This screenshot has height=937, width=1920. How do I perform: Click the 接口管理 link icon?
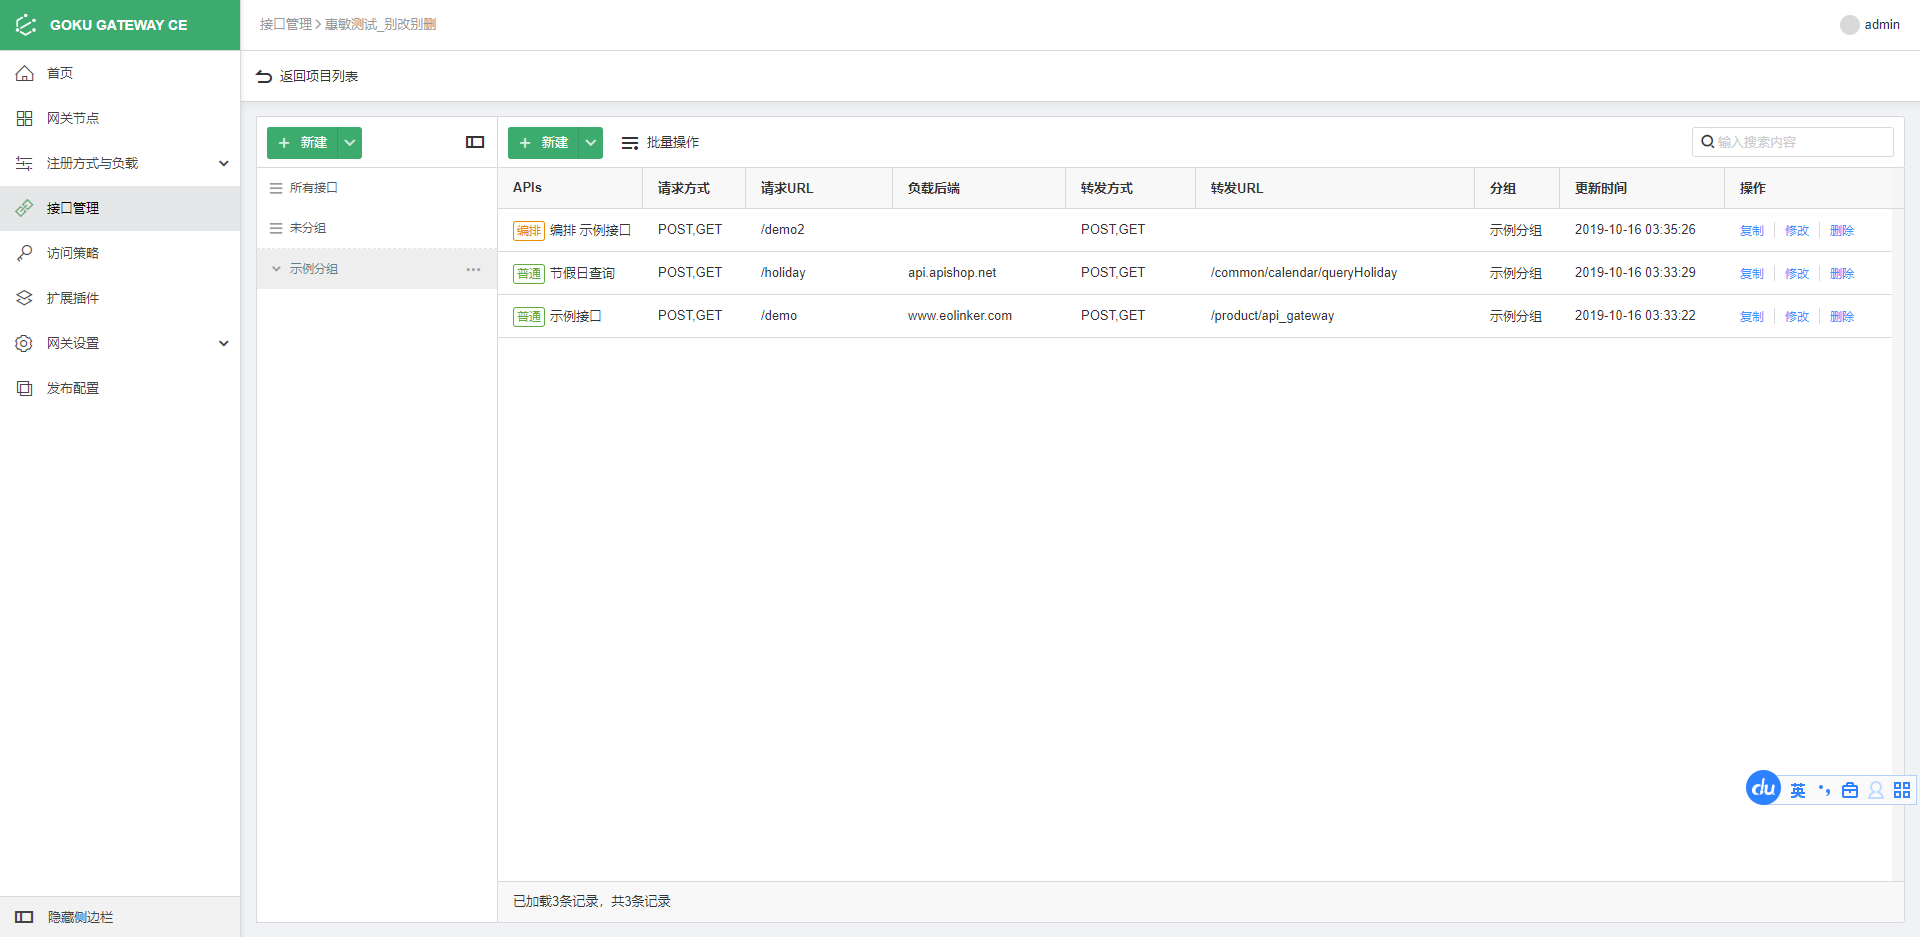tap(24, 208)
